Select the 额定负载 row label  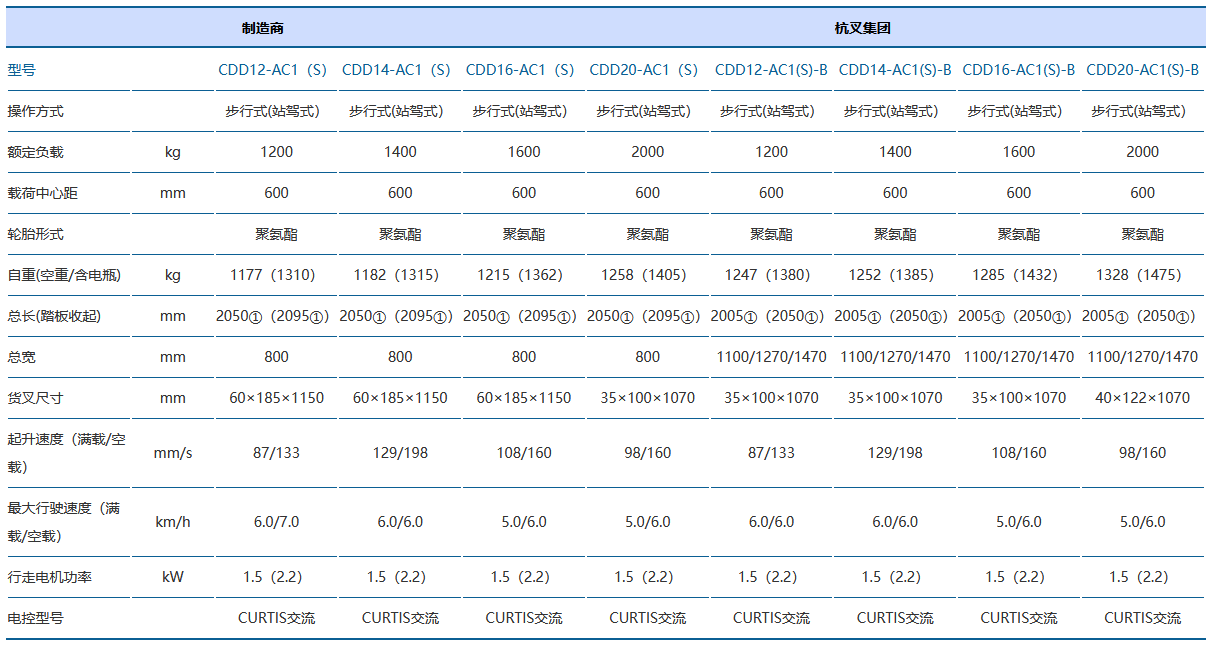point(35,152)
